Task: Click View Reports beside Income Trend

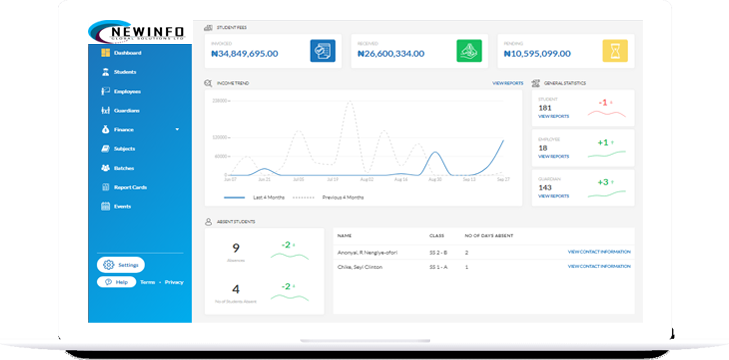Action: pos(508,83)
